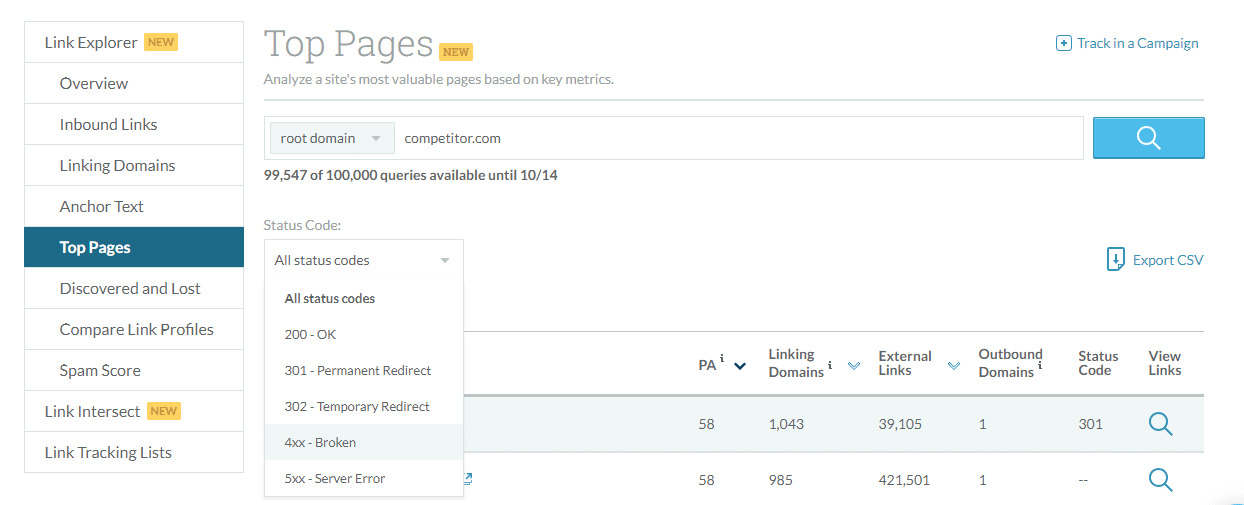Click the Export CSV download icon
Viewport: 1244px width, 505px height.
(1115, 260)
